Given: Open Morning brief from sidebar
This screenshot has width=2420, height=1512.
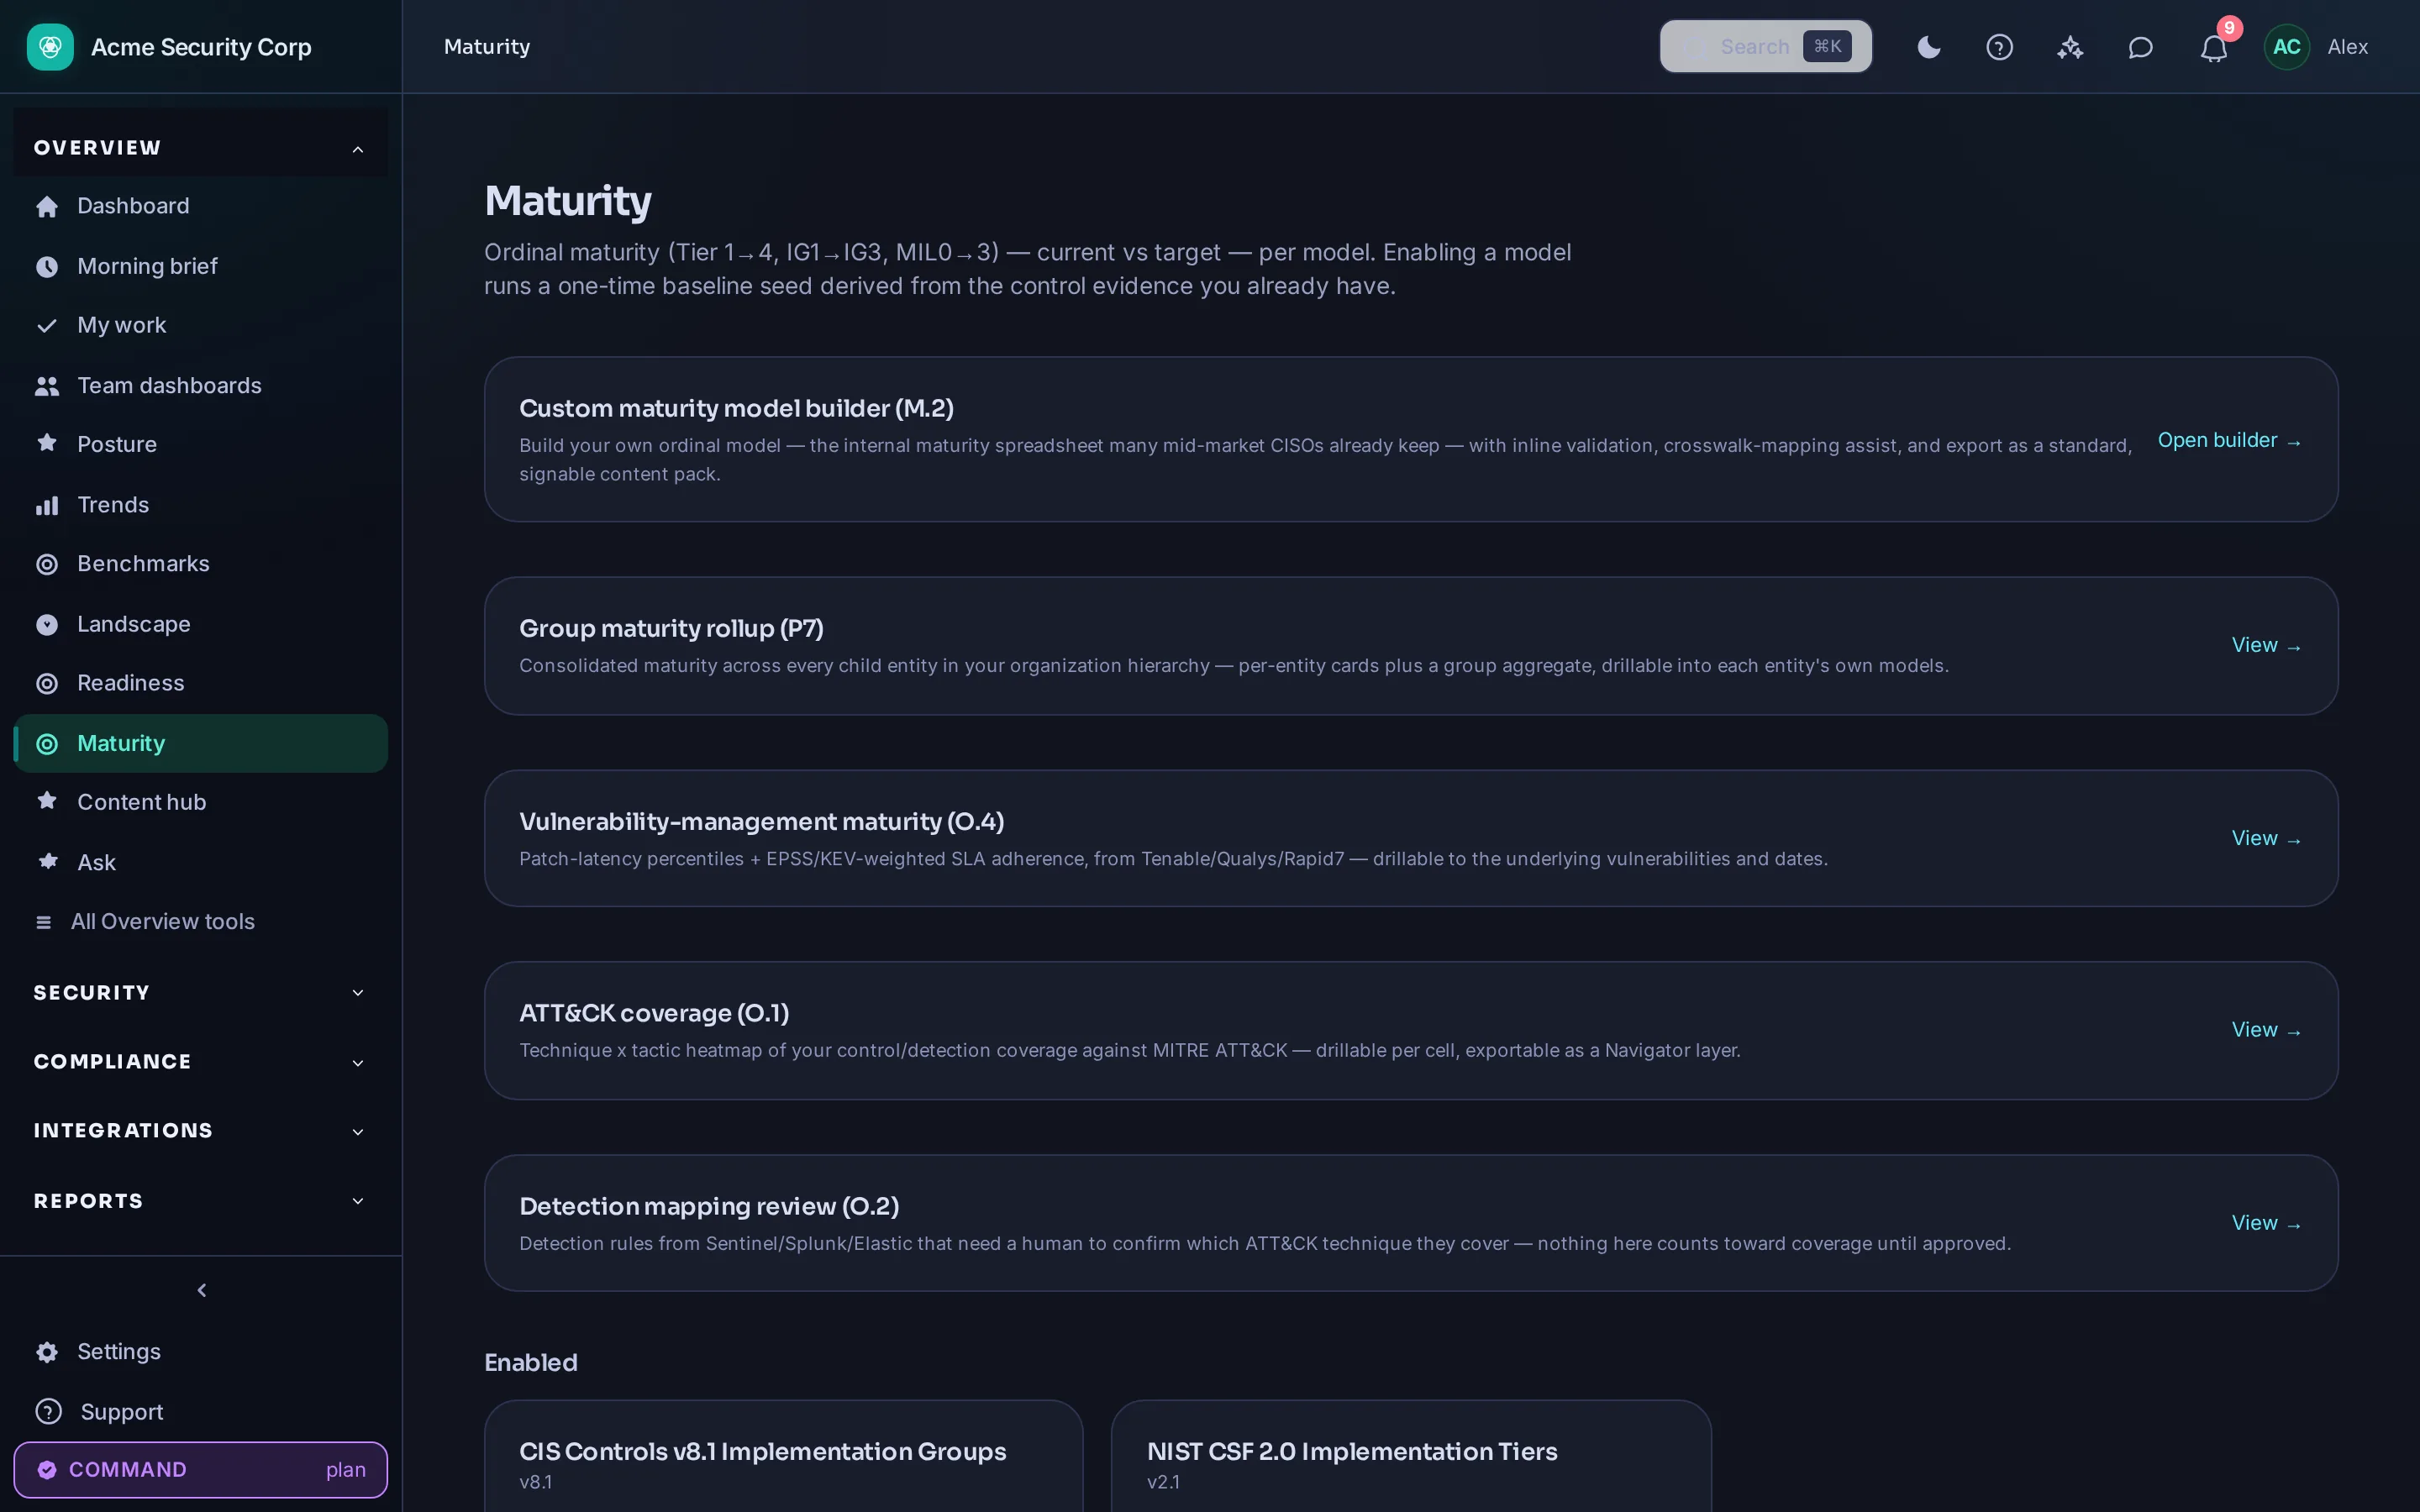Looking at the screenshot, I should [x=200, y=266].
